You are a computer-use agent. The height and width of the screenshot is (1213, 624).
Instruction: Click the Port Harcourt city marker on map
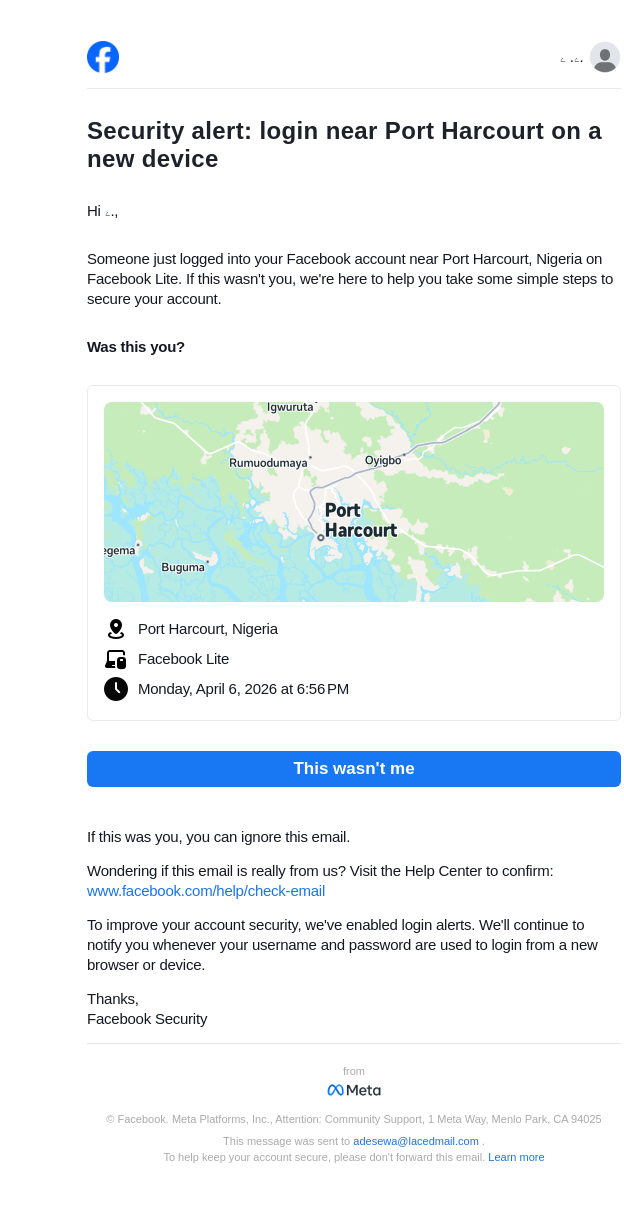click(321, 538)
